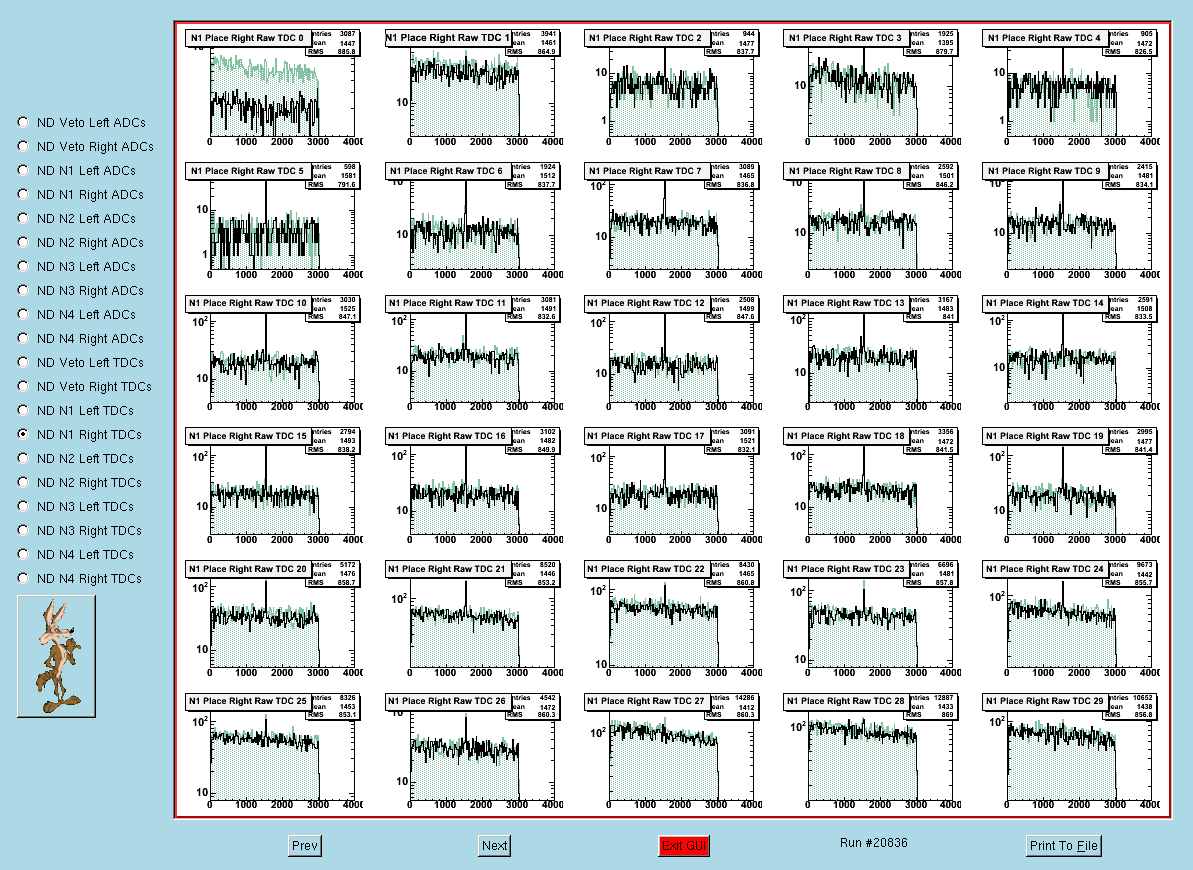Click the stats box of Raw TDC 29

click(1131, 706)
